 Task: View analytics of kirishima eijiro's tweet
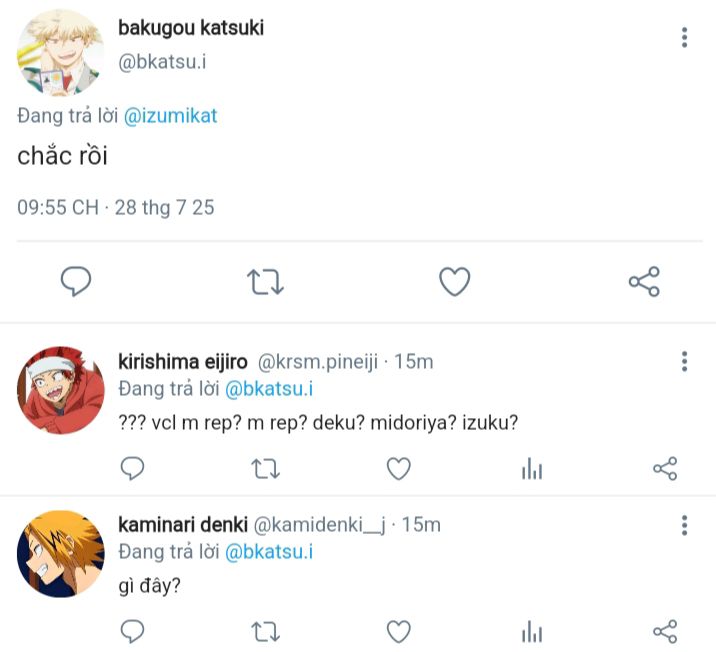click(532, 468)
